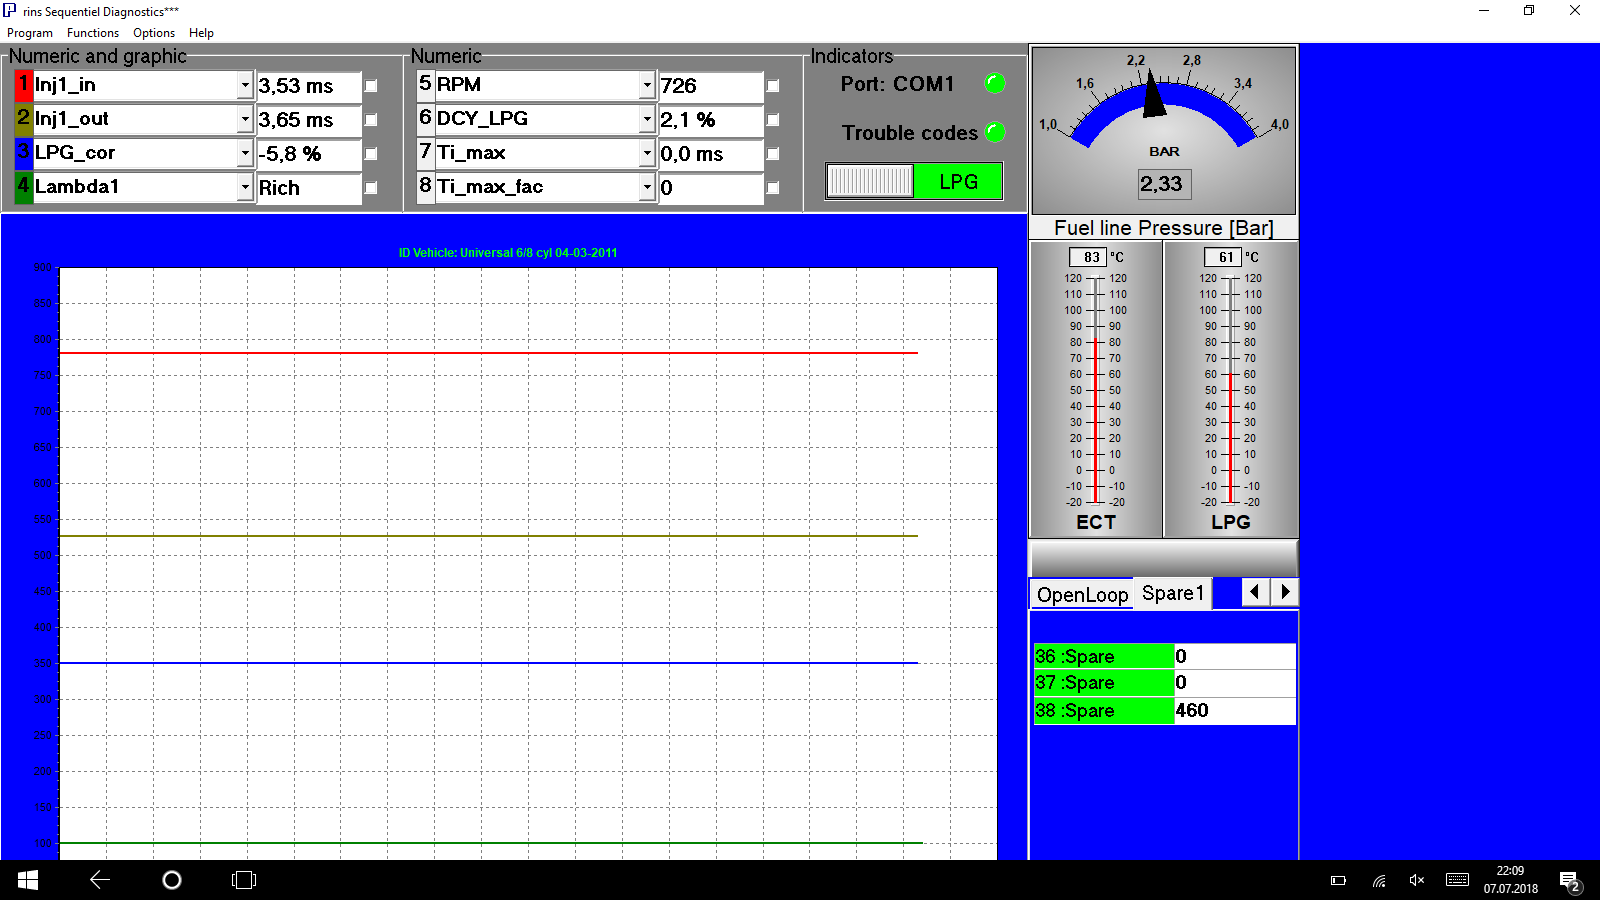
Task: Toggle checkbox next to Inj1_out value
Action: click(371, 120)
